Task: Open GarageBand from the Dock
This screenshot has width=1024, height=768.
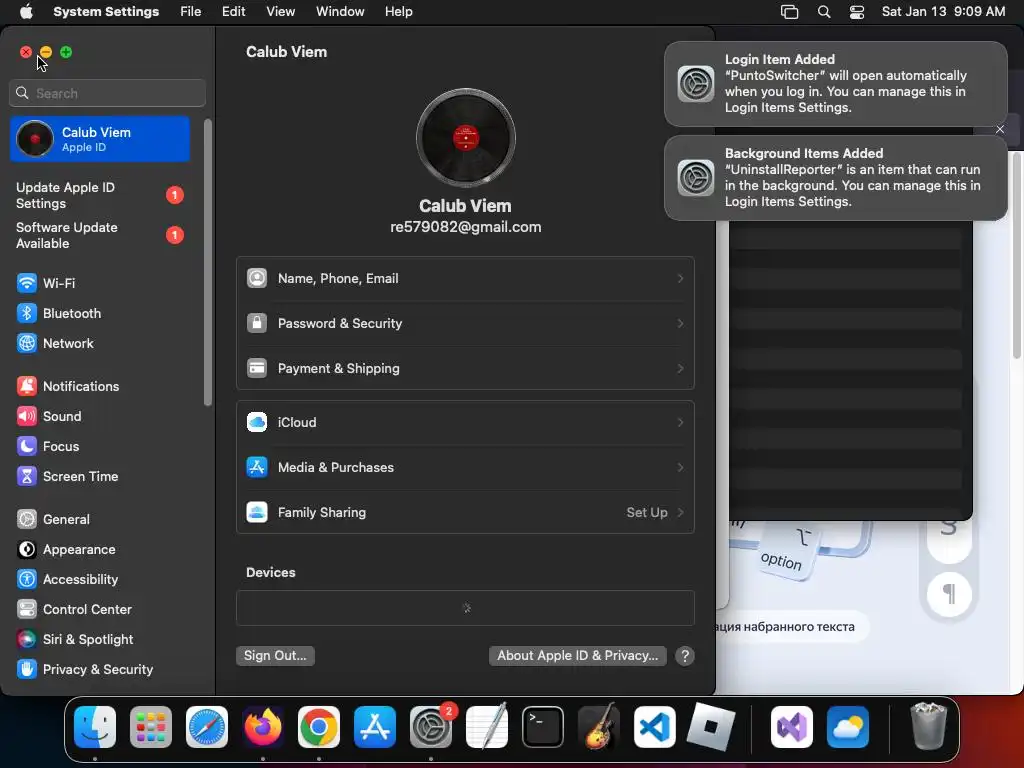Action: (599, 727)
